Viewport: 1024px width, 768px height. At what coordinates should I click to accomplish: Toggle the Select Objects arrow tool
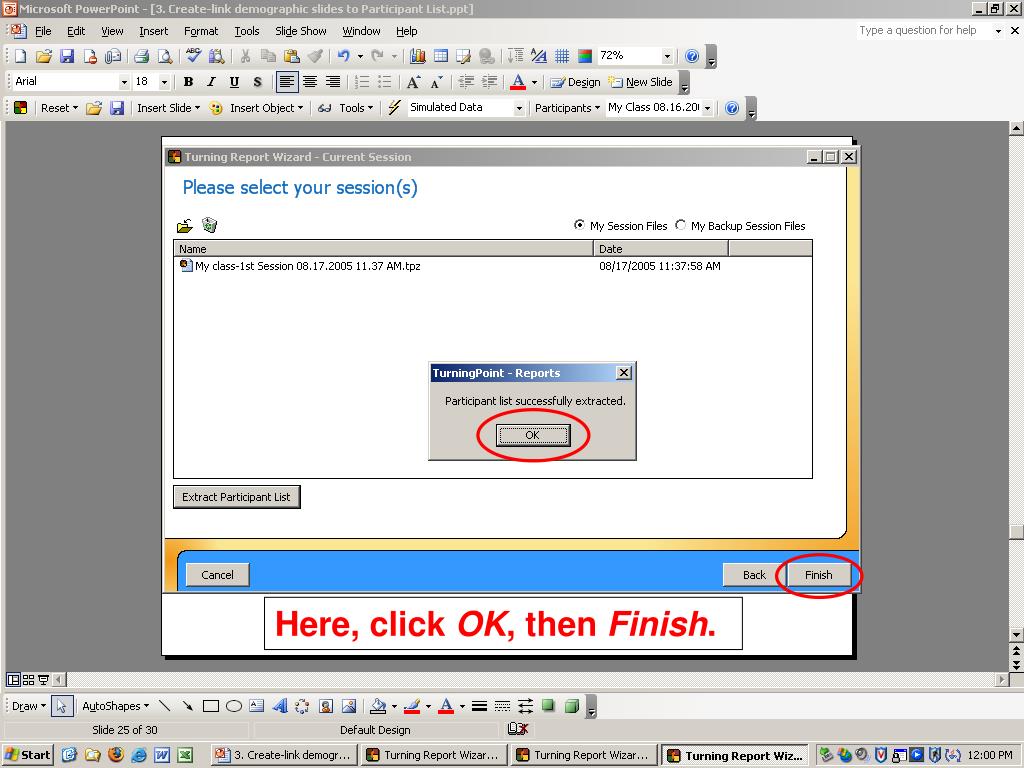tap(61, 706)
